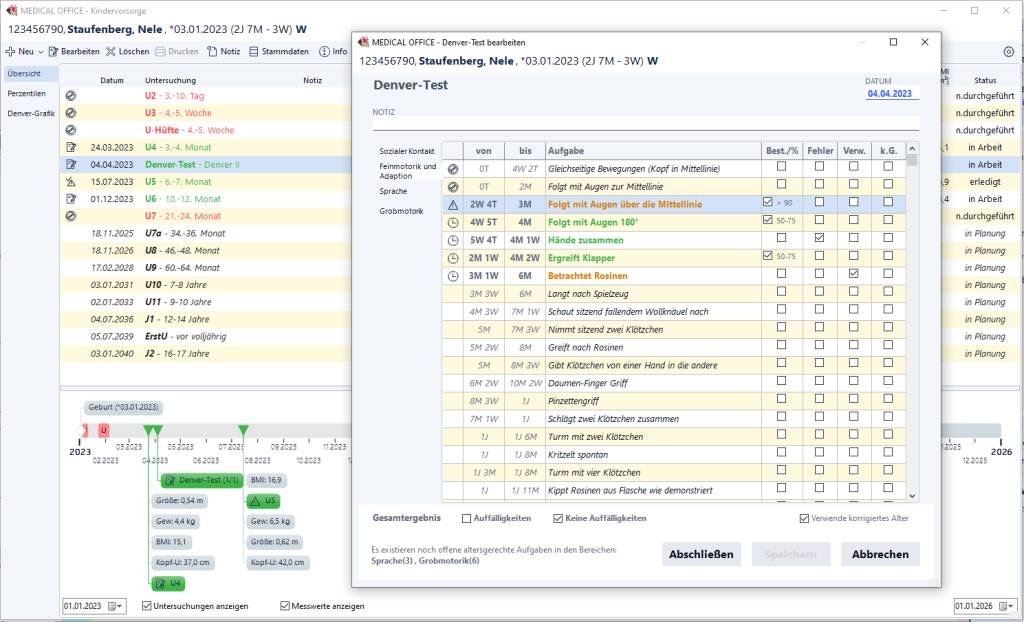Click status icon of 'Folgt mit Augen zur Mittellinie' row
Screen dimensions: 1024x622
pyautogui.click(x=453, y=186)
